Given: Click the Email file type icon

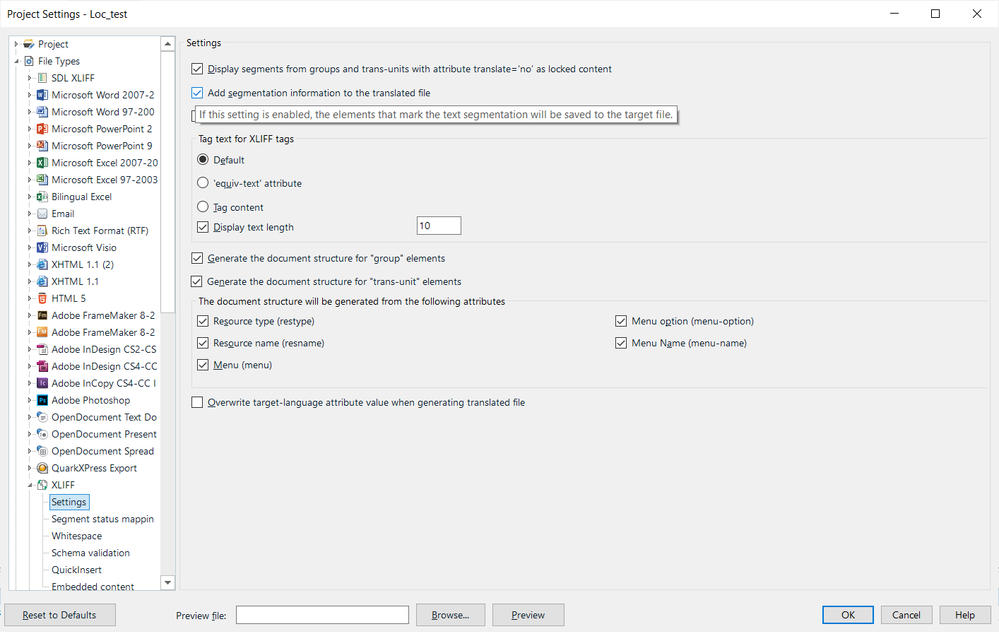Looking at the screenshot, I should coord(42,214).
